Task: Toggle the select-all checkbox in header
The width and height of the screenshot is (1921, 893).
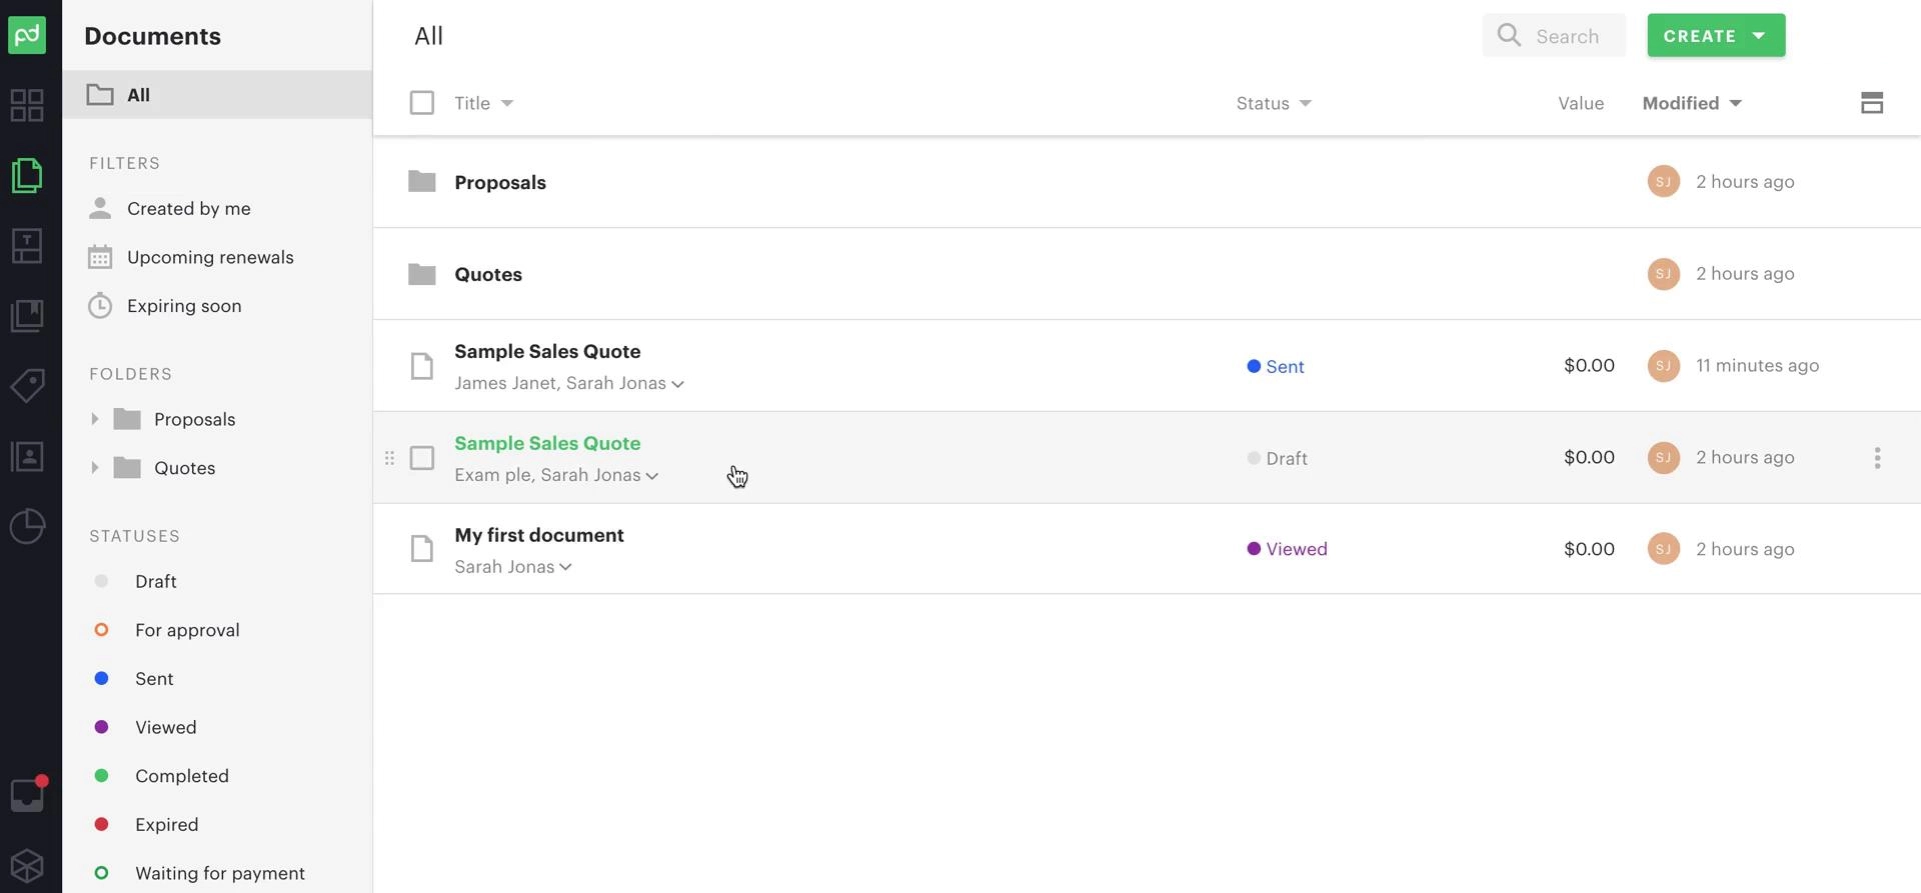Action: (x=422, y=103)
